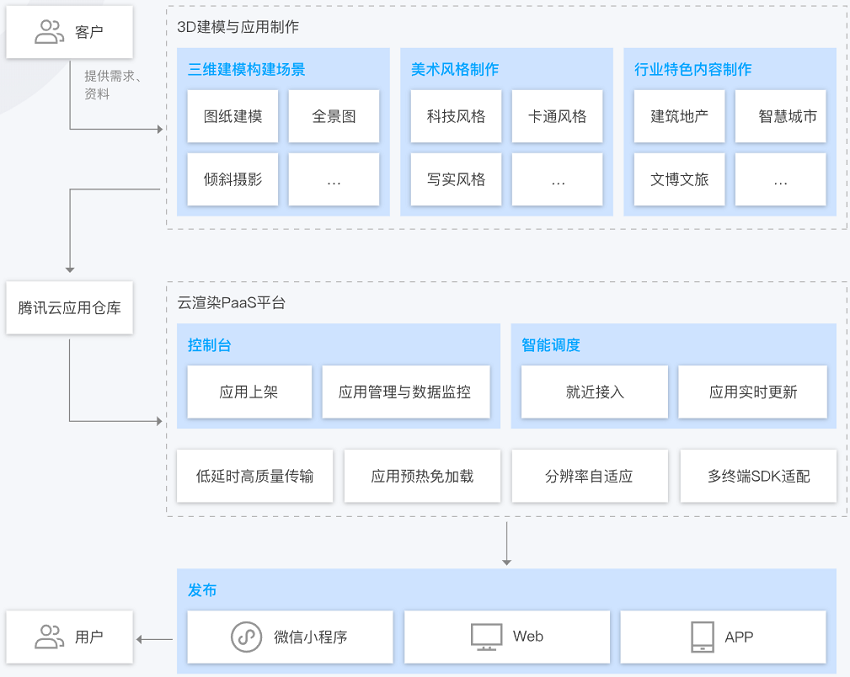This screenshot has height=677, width=850.
Task: Click the 智慧城市 card
Action: click(781, 116)
